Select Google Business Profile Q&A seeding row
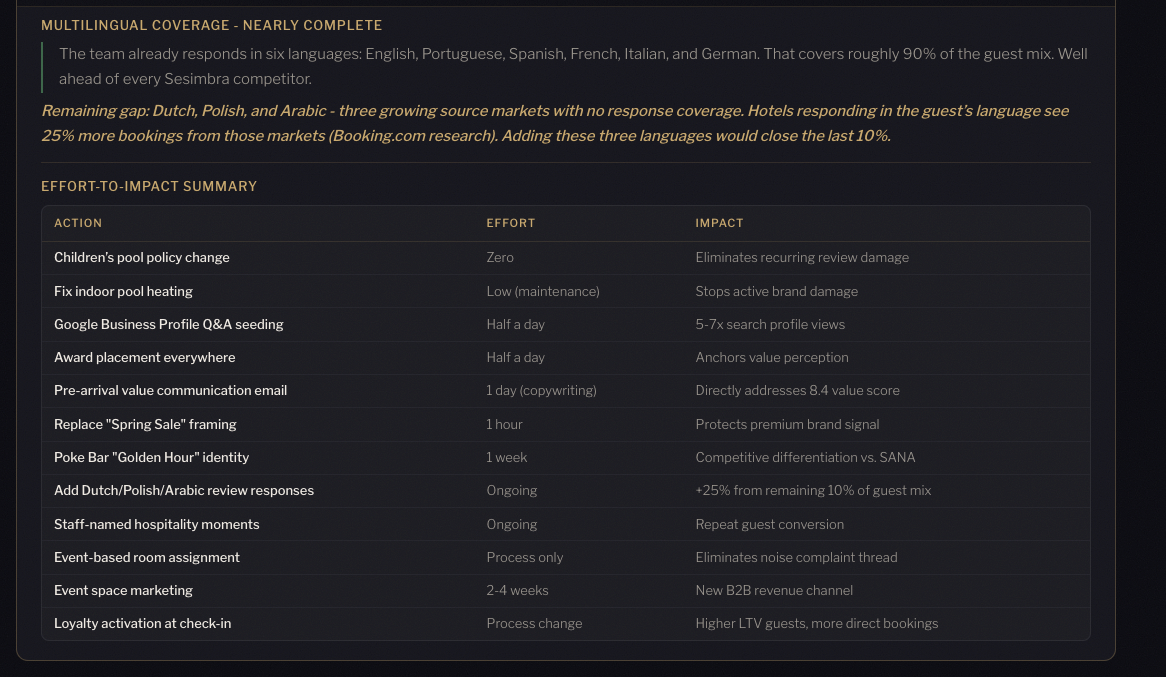Image resolution: width=1166 pixels, height=677 pixels. (x=169, y=324)
